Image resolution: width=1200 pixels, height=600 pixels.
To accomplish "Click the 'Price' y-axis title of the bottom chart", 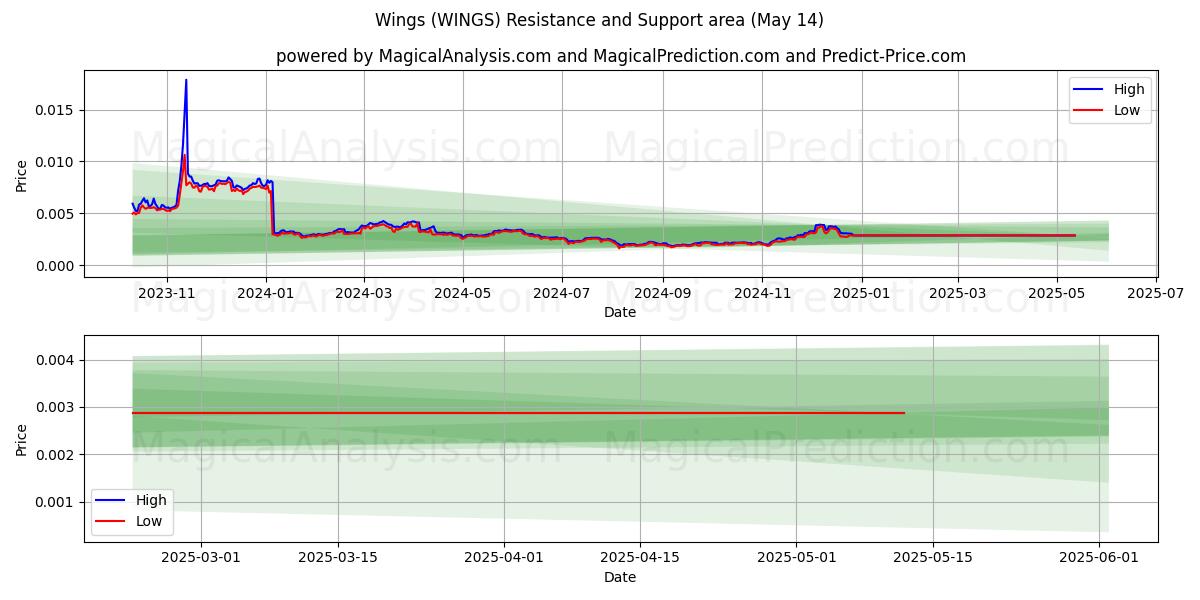I will click(x=22, y=439).
